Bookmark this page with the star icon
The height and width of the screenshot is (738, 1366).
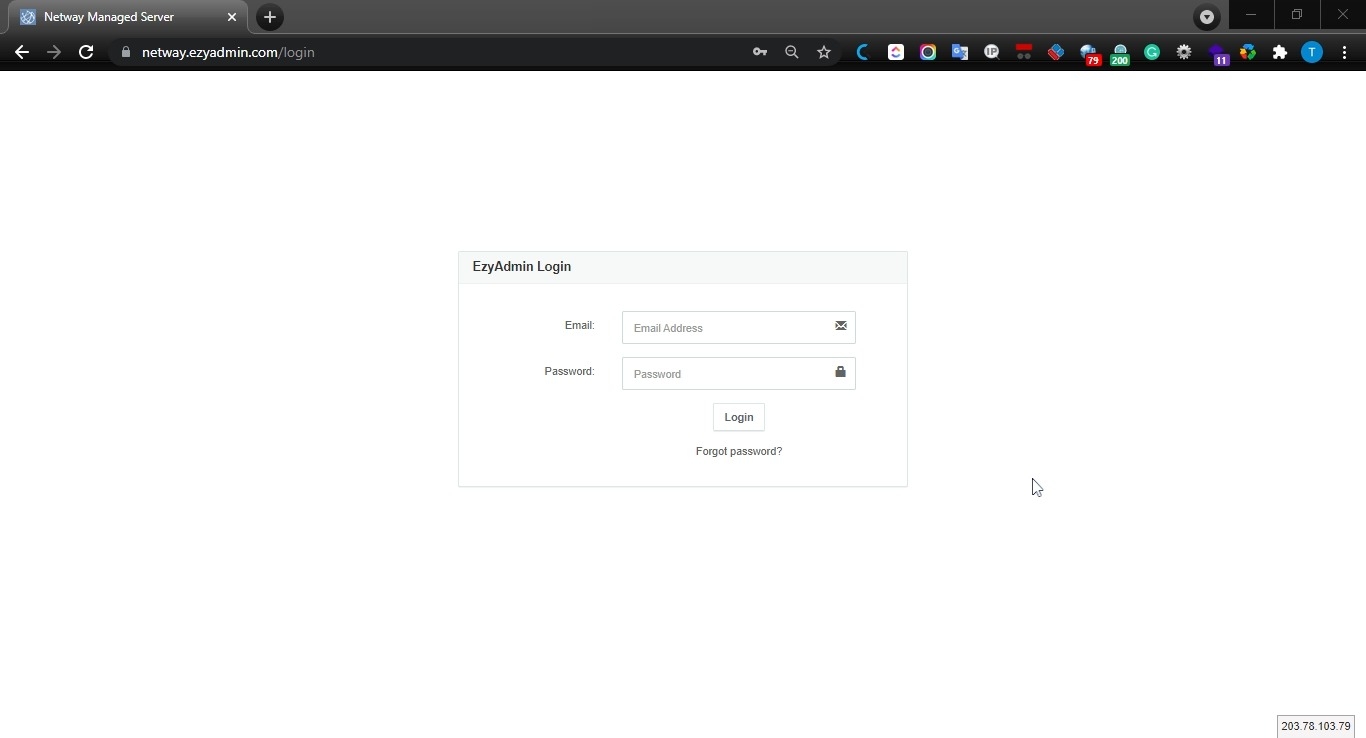[x=824, y=52]
